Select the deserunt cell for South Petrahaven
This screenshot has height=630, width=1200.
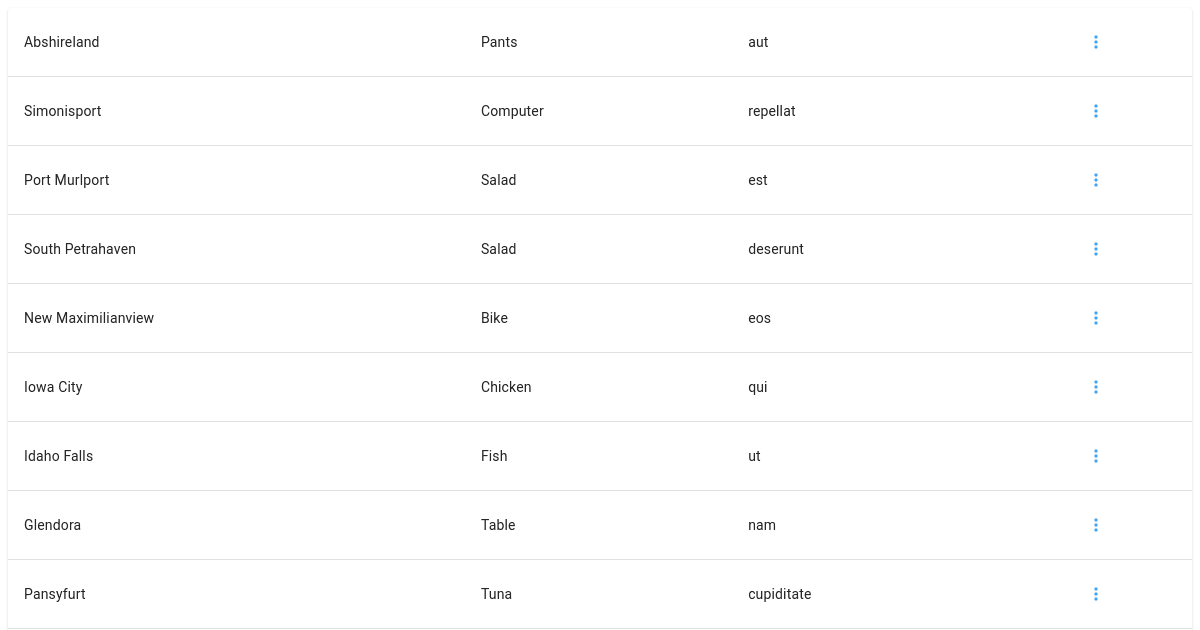tap(776, 249)
